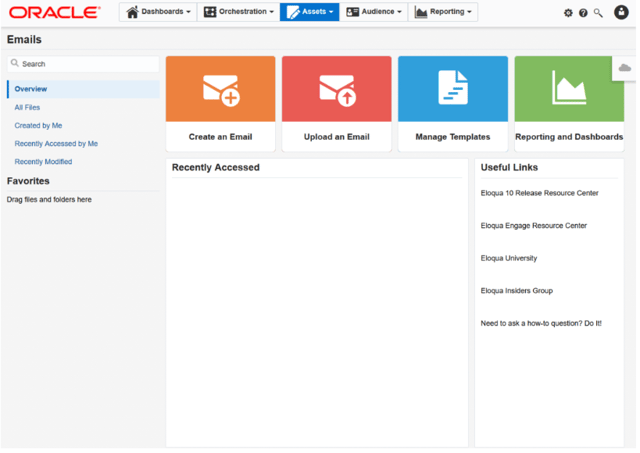Open Eloqua 10 Release Resource Center link

coord(539,193)
